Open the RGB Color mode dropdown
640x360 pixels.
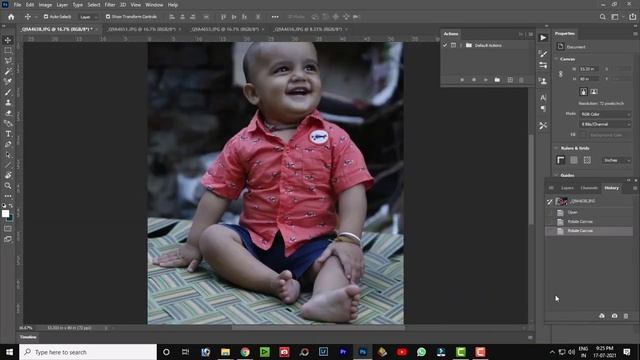[605, 114]
